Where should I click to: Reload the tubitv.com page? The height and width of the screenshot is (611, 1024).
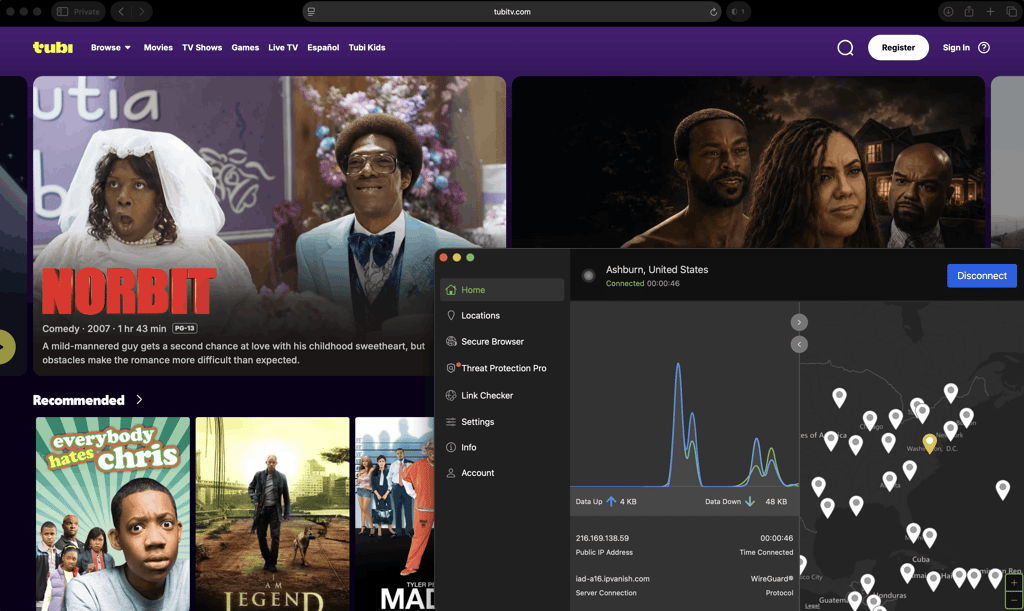coord(713,12)
